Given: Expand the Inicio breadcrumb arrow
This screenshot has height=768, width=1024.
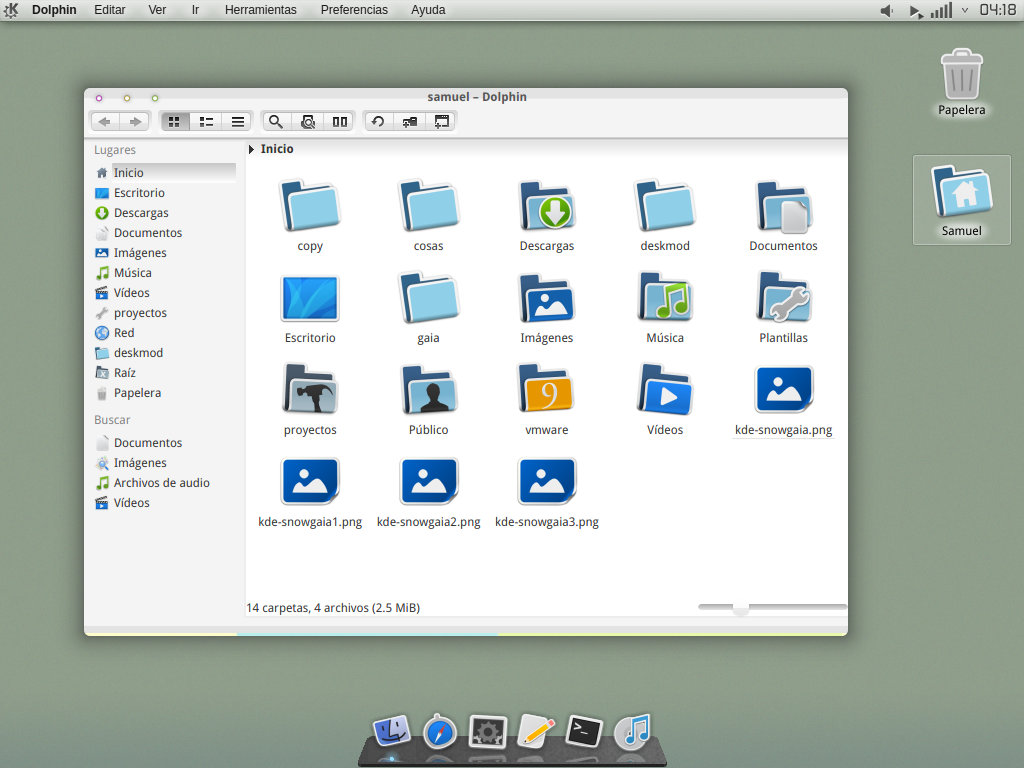Looking at the screenshot, I should [251, 150].
